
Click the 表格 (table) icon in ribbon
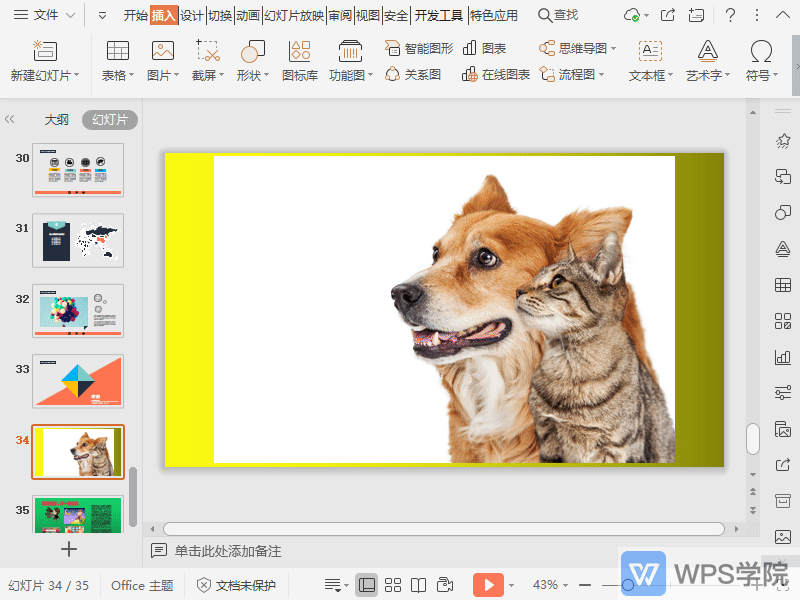coord(118,52)
